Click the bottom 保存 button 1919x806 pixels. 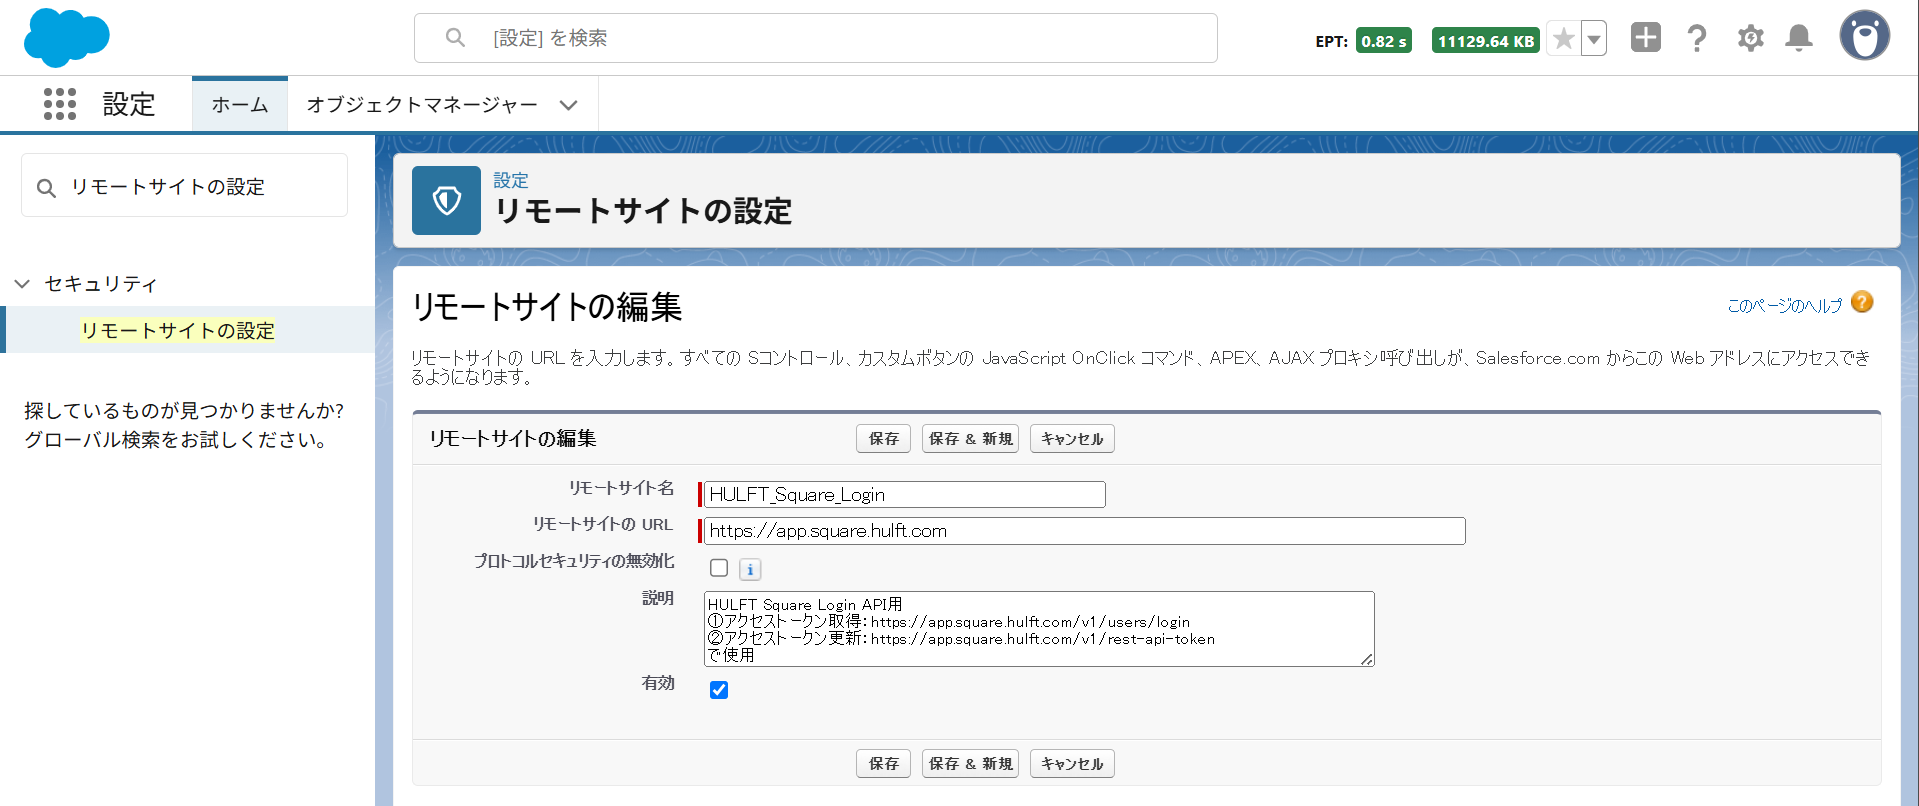883,764
